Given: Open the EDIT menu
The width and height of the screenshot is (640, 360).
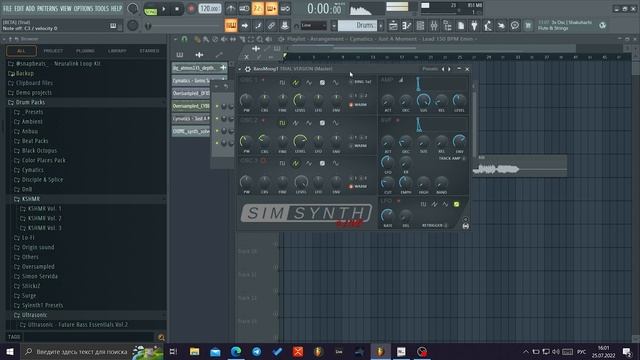Looking at the screenshot, I should [x=19, y=8].
